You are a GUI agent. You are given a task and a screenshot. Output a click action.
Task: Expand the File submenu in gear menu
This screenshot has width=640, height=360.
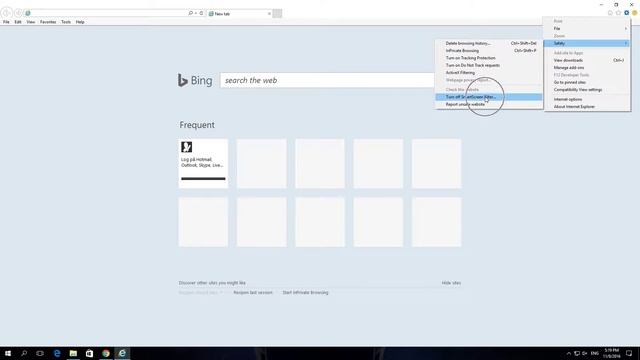click(587, 29)
